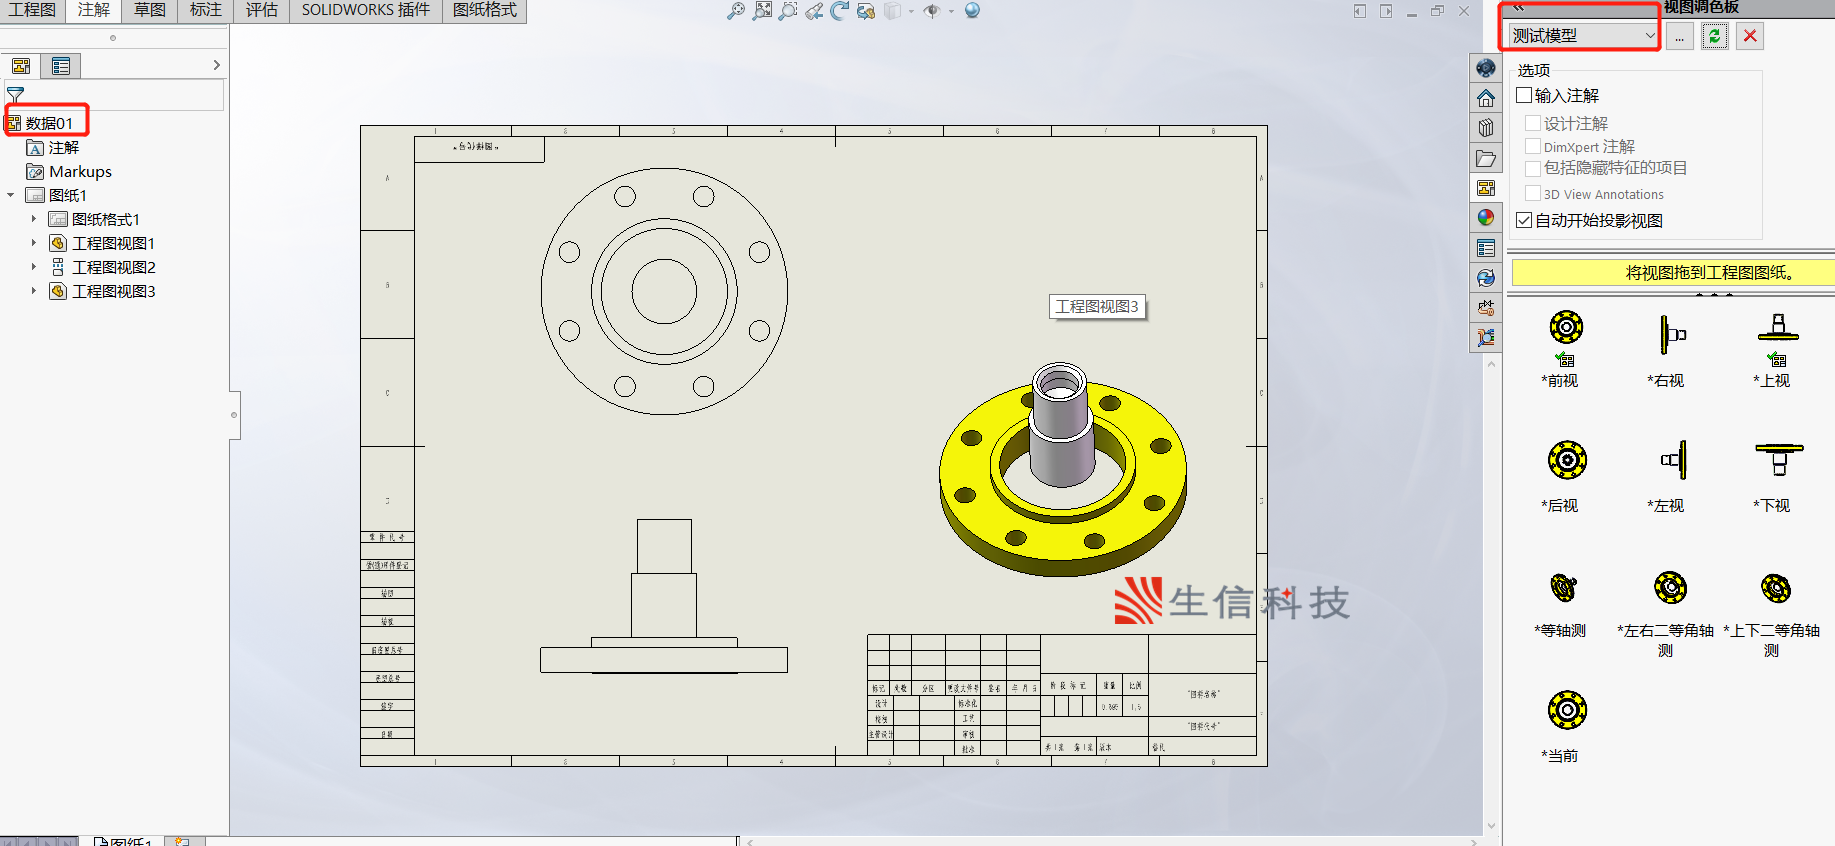Switch to the 注解 ribbon tab

tap(94, 10)
